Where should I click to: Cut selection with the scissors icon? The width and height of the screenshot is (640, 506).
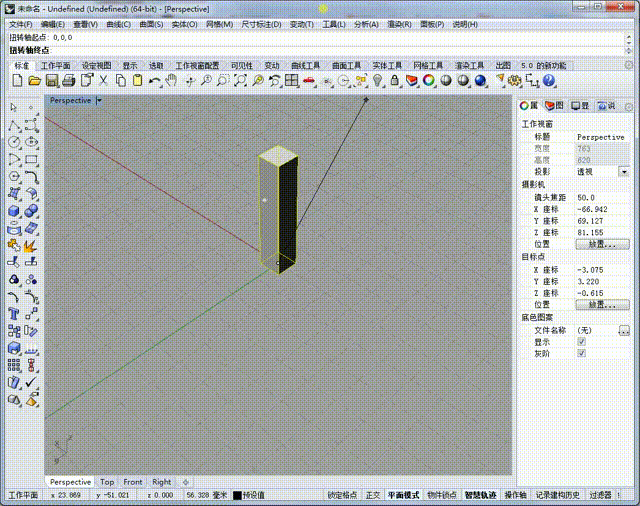tap(104, 80)
